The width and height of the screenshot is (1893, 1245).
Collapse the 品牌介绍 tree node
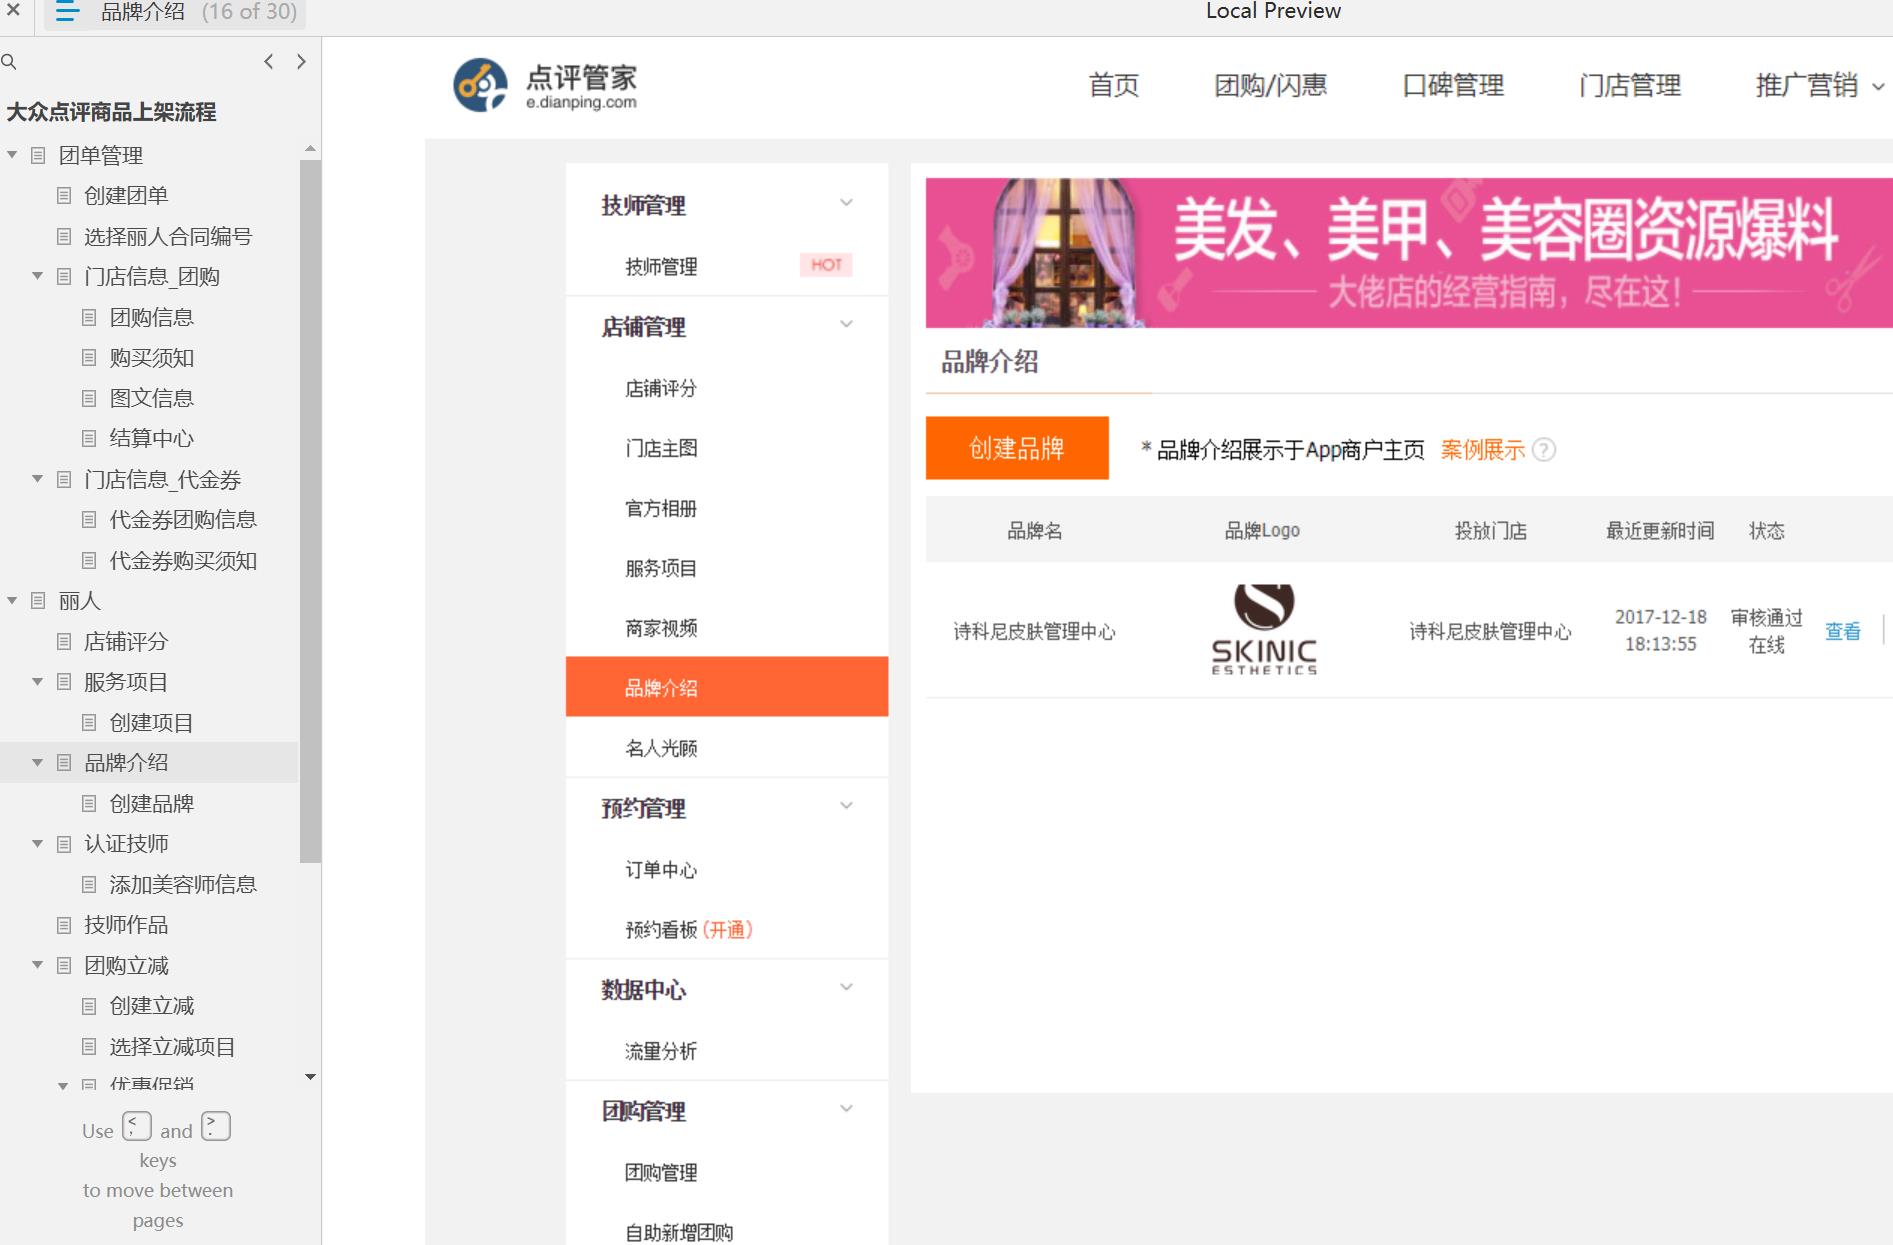(37, 763)
